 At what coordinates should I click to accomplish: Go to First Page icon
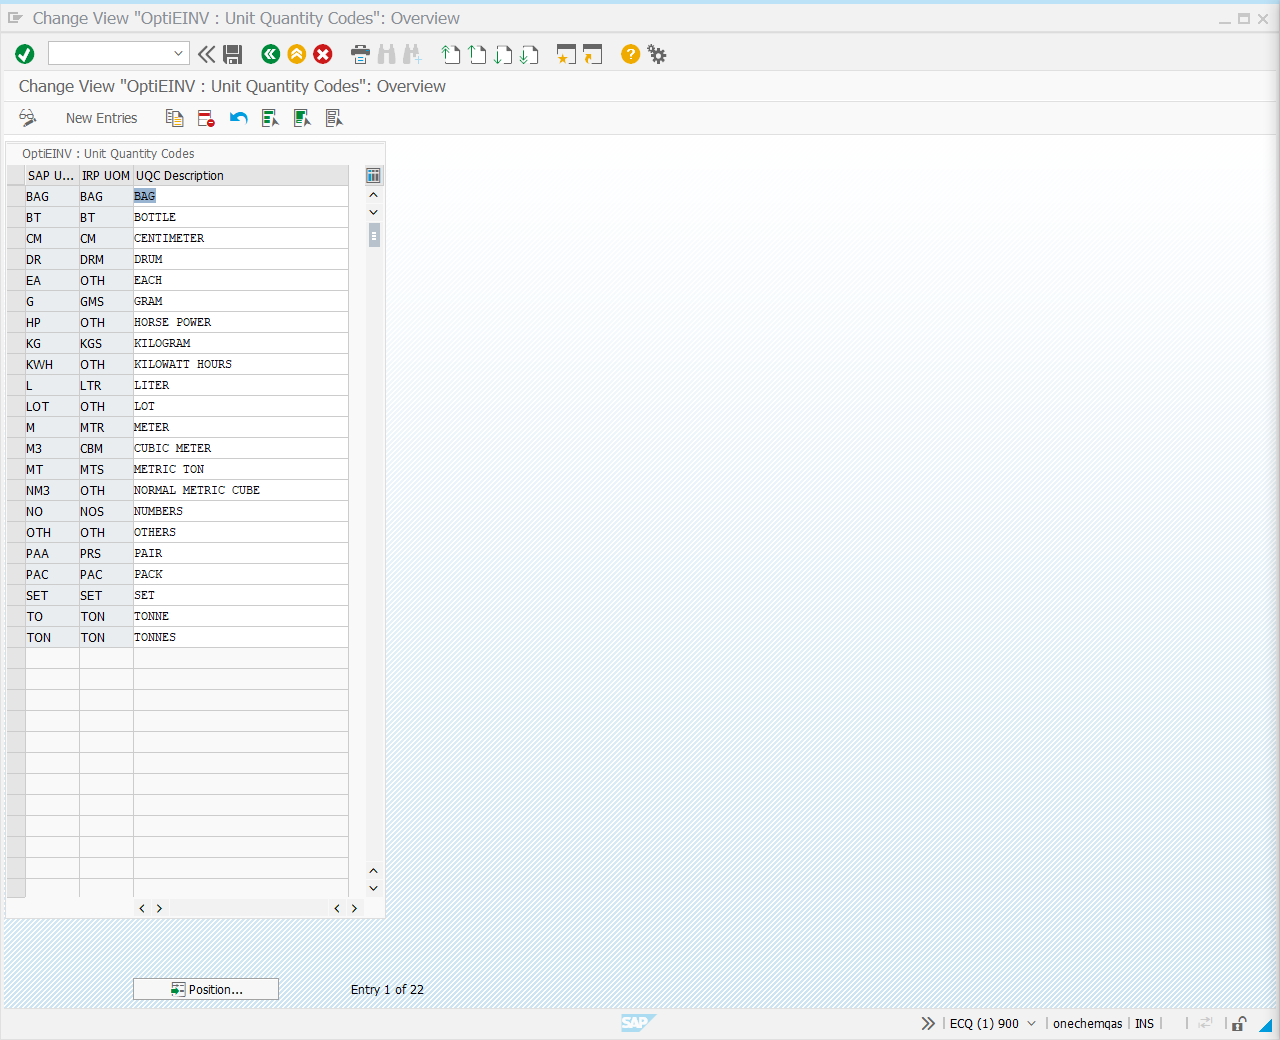pos(451,54)
